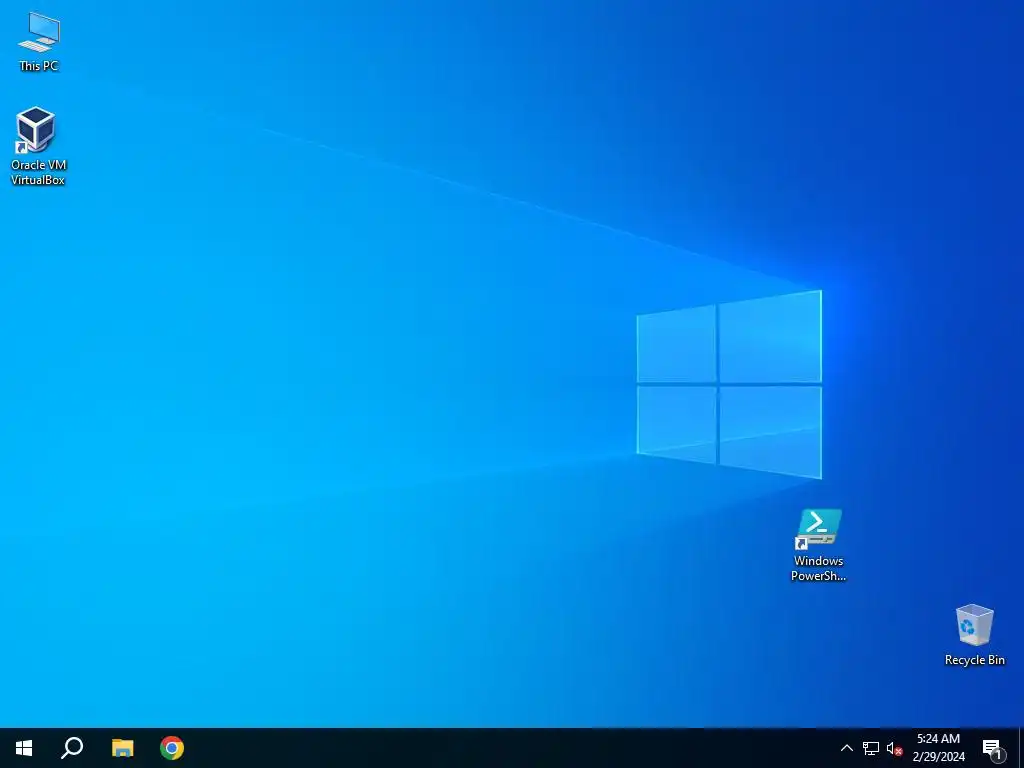
Task: Open the clock showing 5:24 AM
Action: tap(938, 748)
